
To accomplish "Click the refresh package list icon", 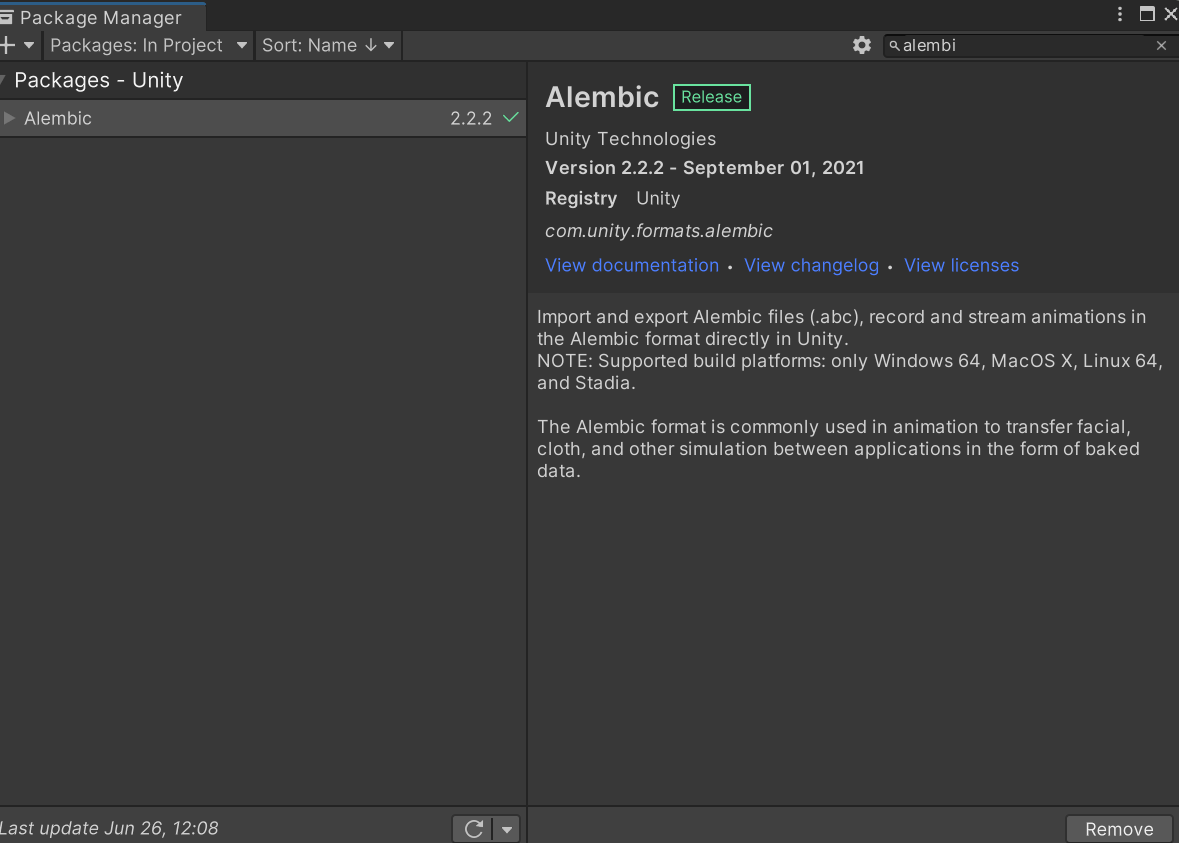I will coord(474,829).
